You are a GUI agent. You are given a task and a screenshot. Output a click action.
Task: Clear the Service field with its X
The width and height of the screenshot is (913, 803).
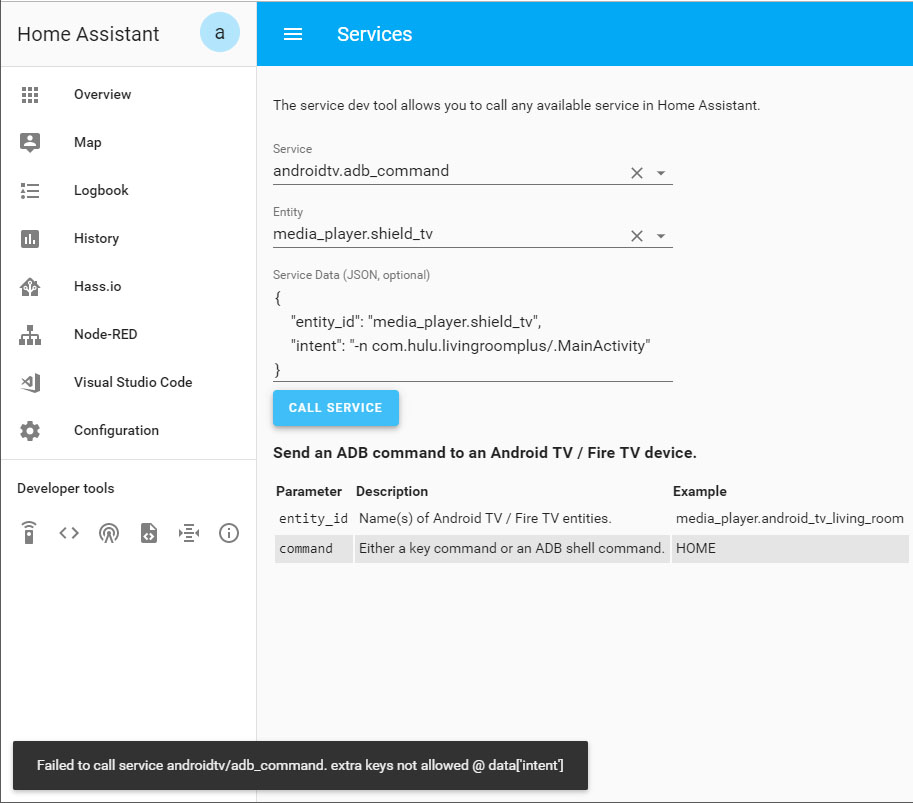click(x=636, y=173)
